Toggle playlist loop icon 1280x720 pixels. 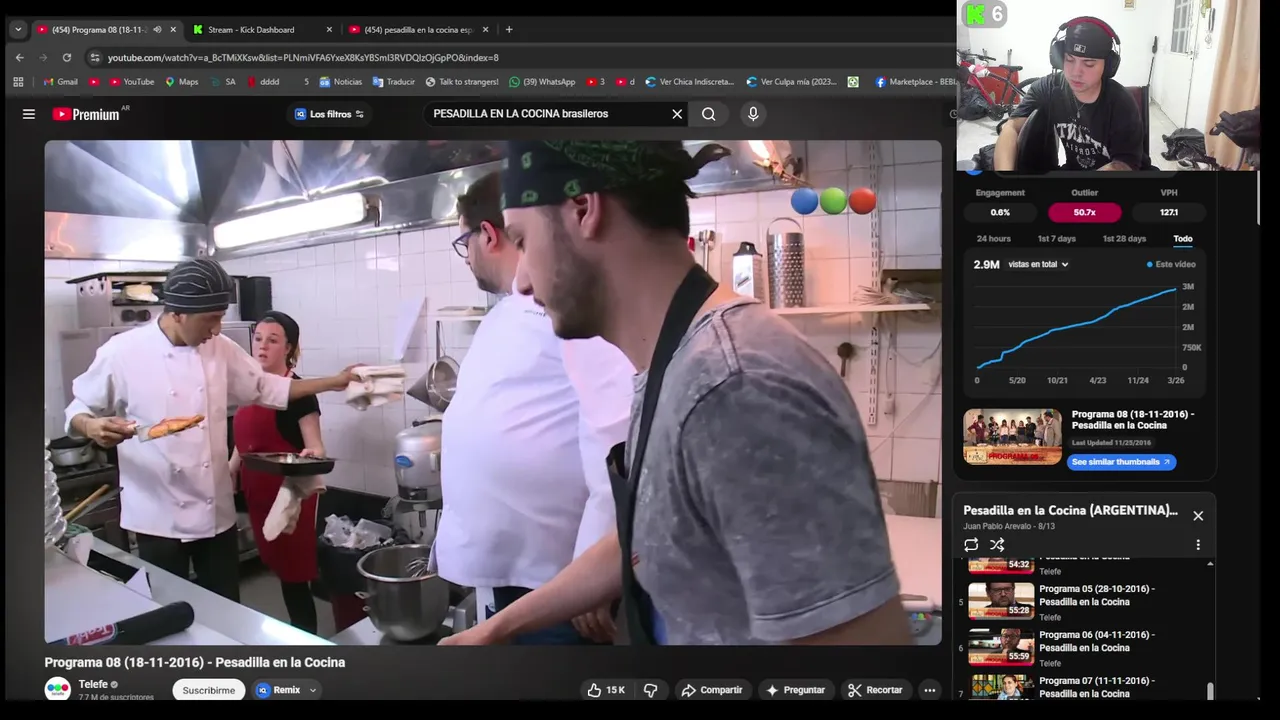(x=971, y=545)
